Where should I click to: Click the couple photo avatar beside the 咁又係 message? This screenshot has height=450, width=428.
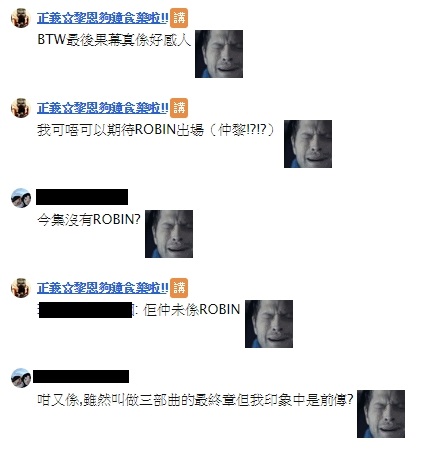click(x=21, y=378)
